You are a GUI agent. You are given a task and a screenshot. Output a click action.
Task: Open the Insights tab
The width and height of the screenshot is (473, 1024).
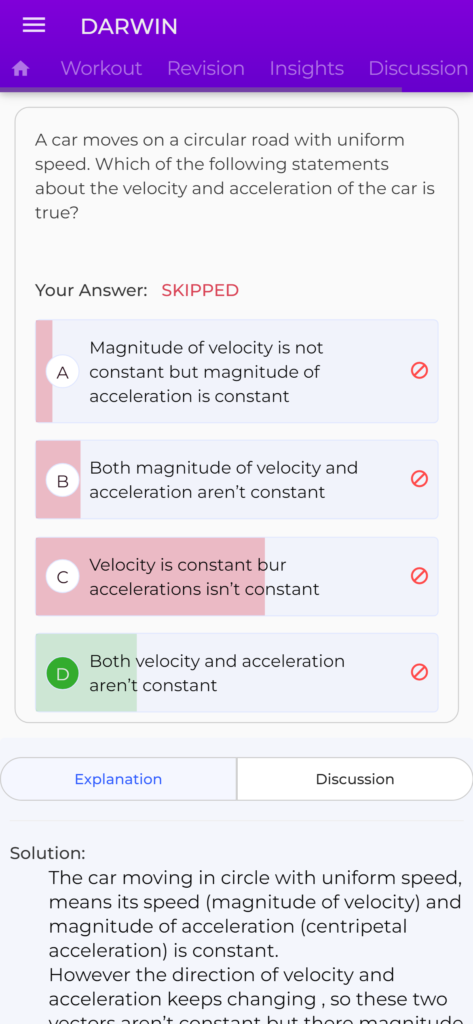pos(306,69)
